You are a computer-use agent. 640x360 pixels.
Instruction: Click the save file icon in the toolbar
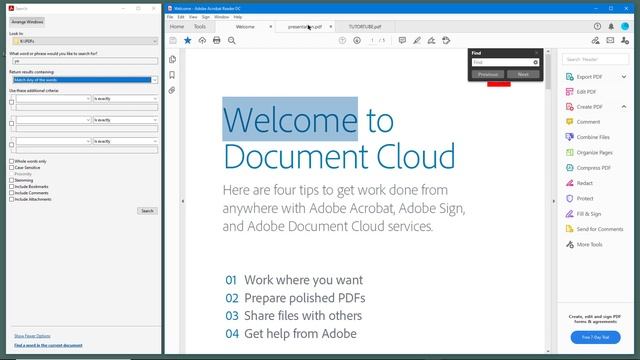173,40
